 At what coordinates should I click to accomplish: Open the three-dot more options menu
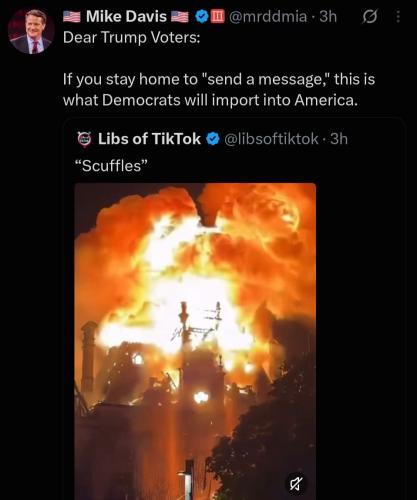coord(398,16)
